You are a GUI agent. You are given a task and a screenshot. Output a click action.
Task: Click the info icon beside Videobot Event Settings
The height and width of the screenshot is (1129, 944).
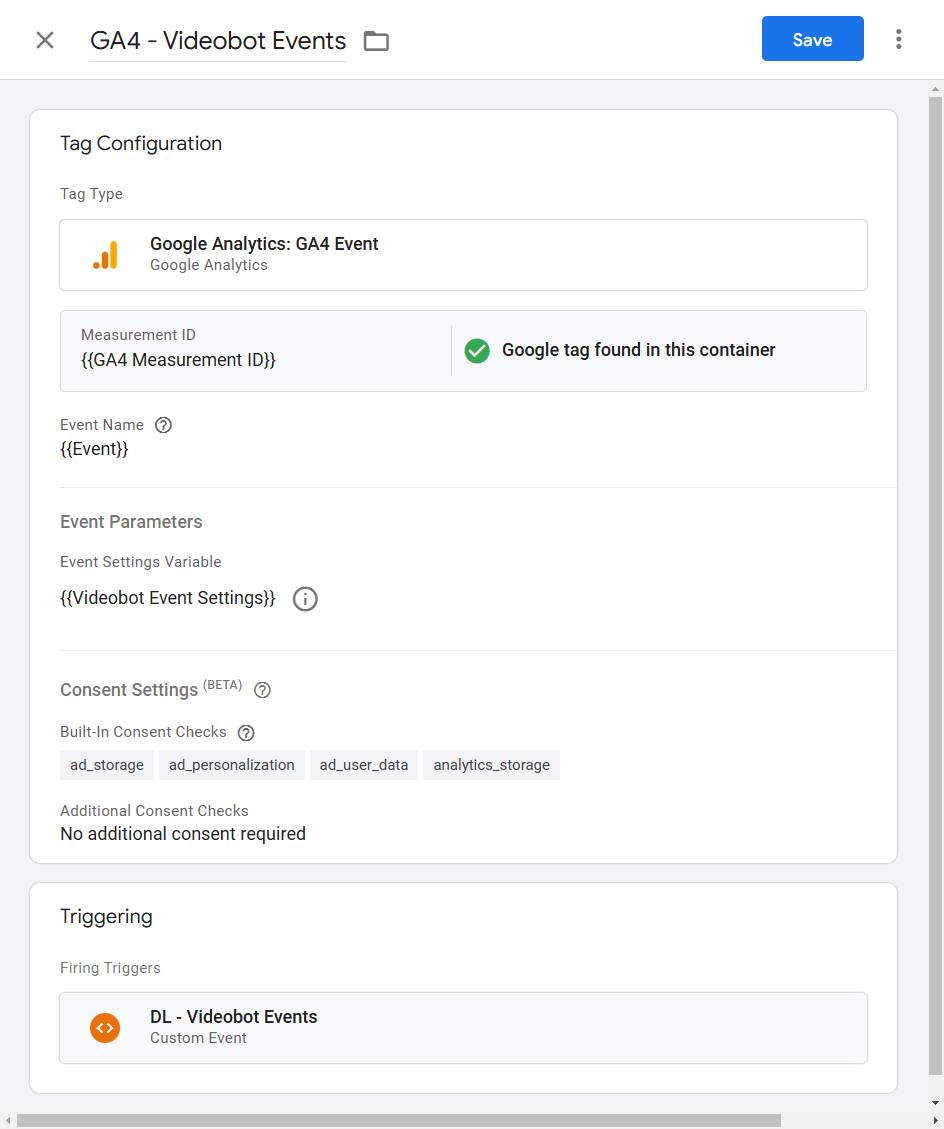pos(305,599)
